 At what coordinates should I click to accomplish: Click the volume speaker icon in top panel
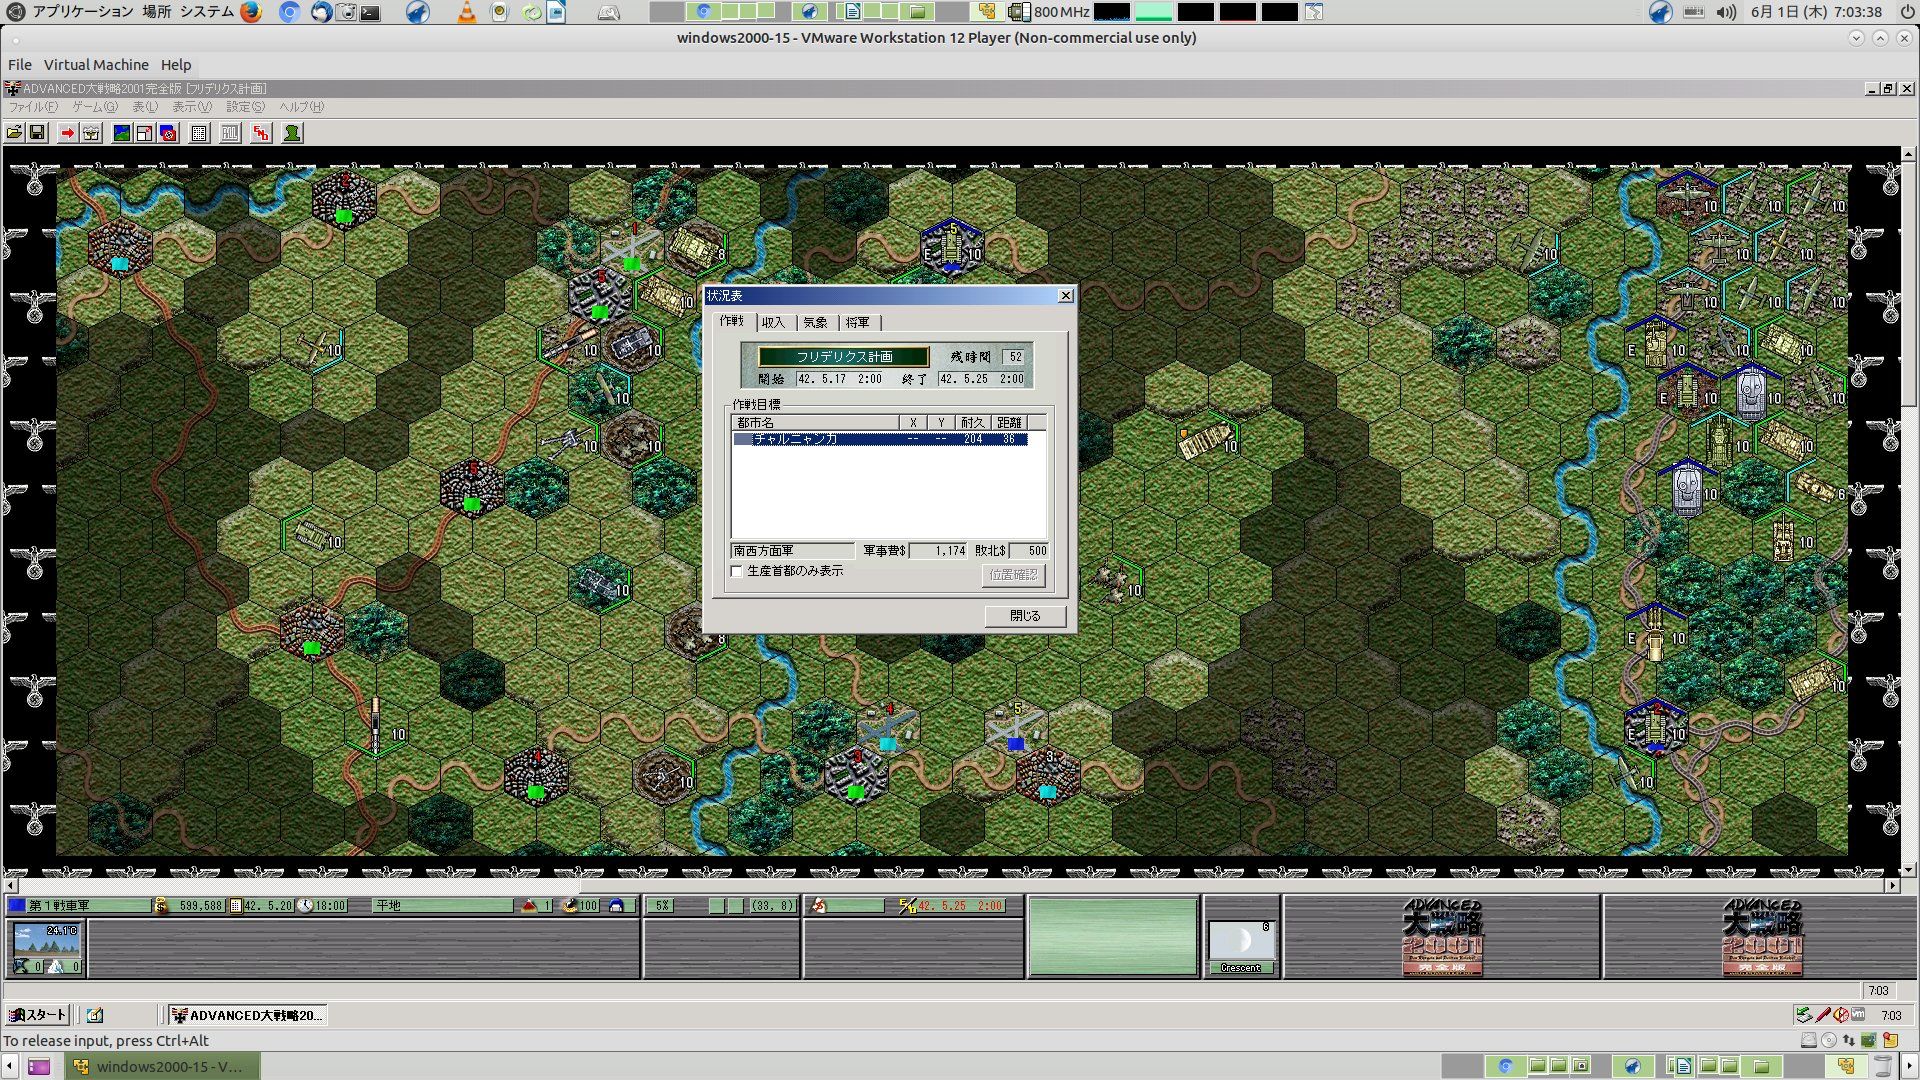(1726, 12)
